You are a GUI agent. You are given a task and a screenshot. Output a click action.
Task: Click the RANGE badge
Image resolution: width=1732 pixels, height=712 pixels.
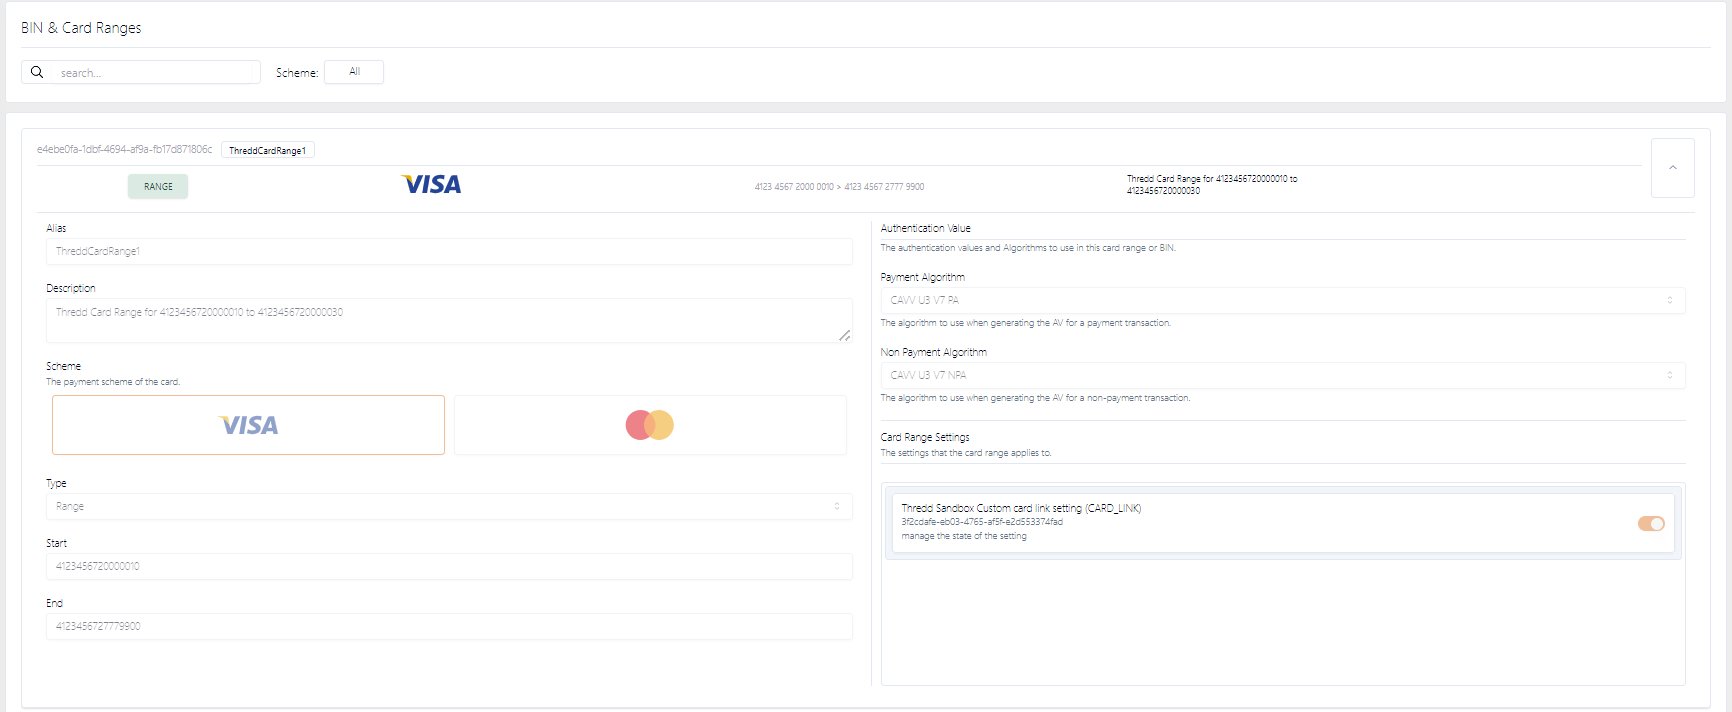[x=158, y=187]
